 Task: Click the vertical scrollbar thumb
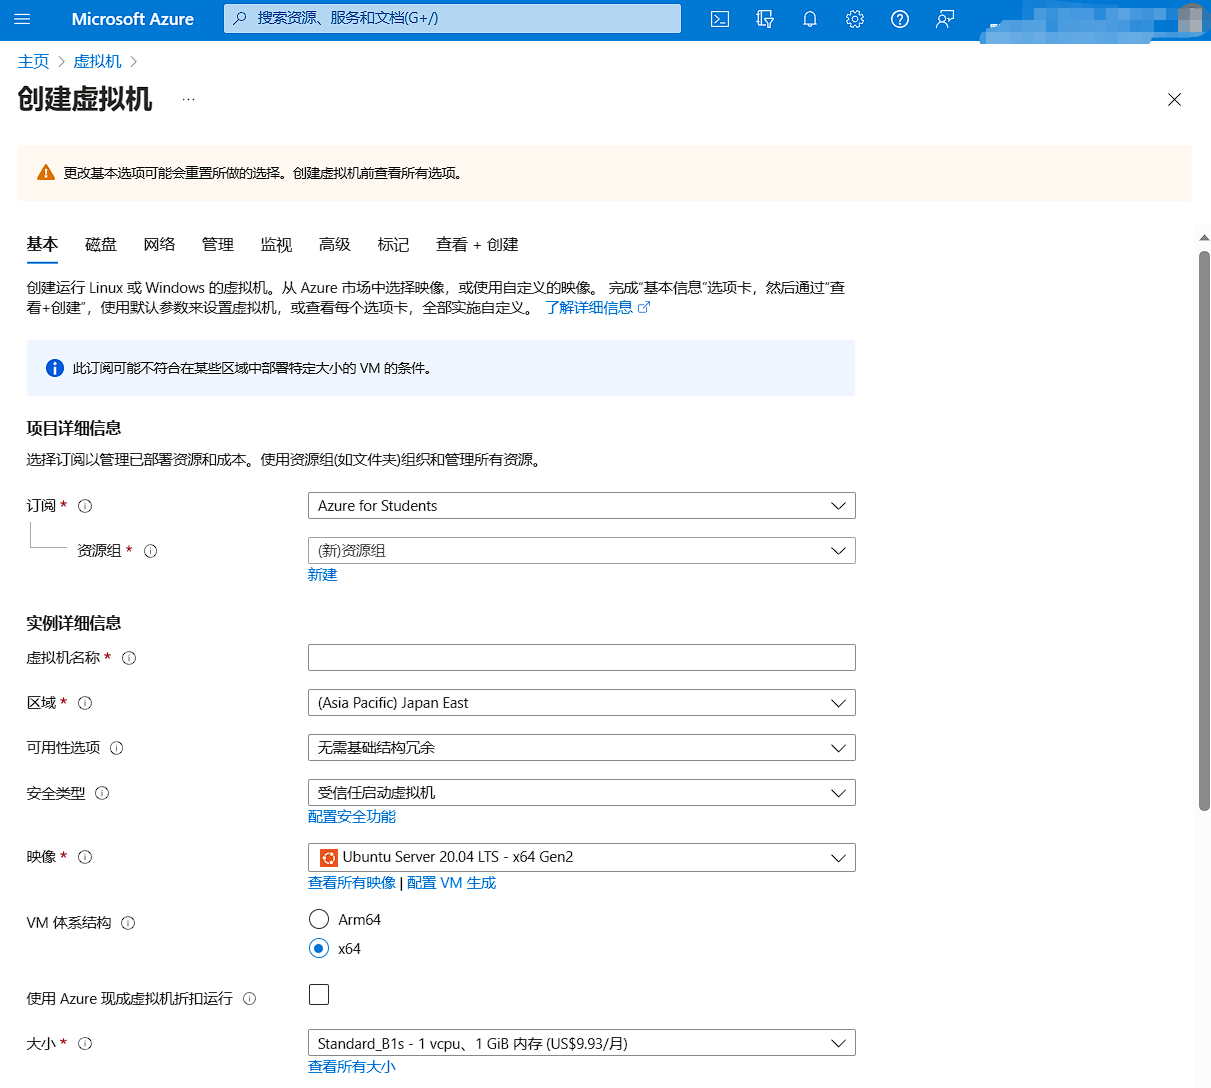click(1204, 530)
